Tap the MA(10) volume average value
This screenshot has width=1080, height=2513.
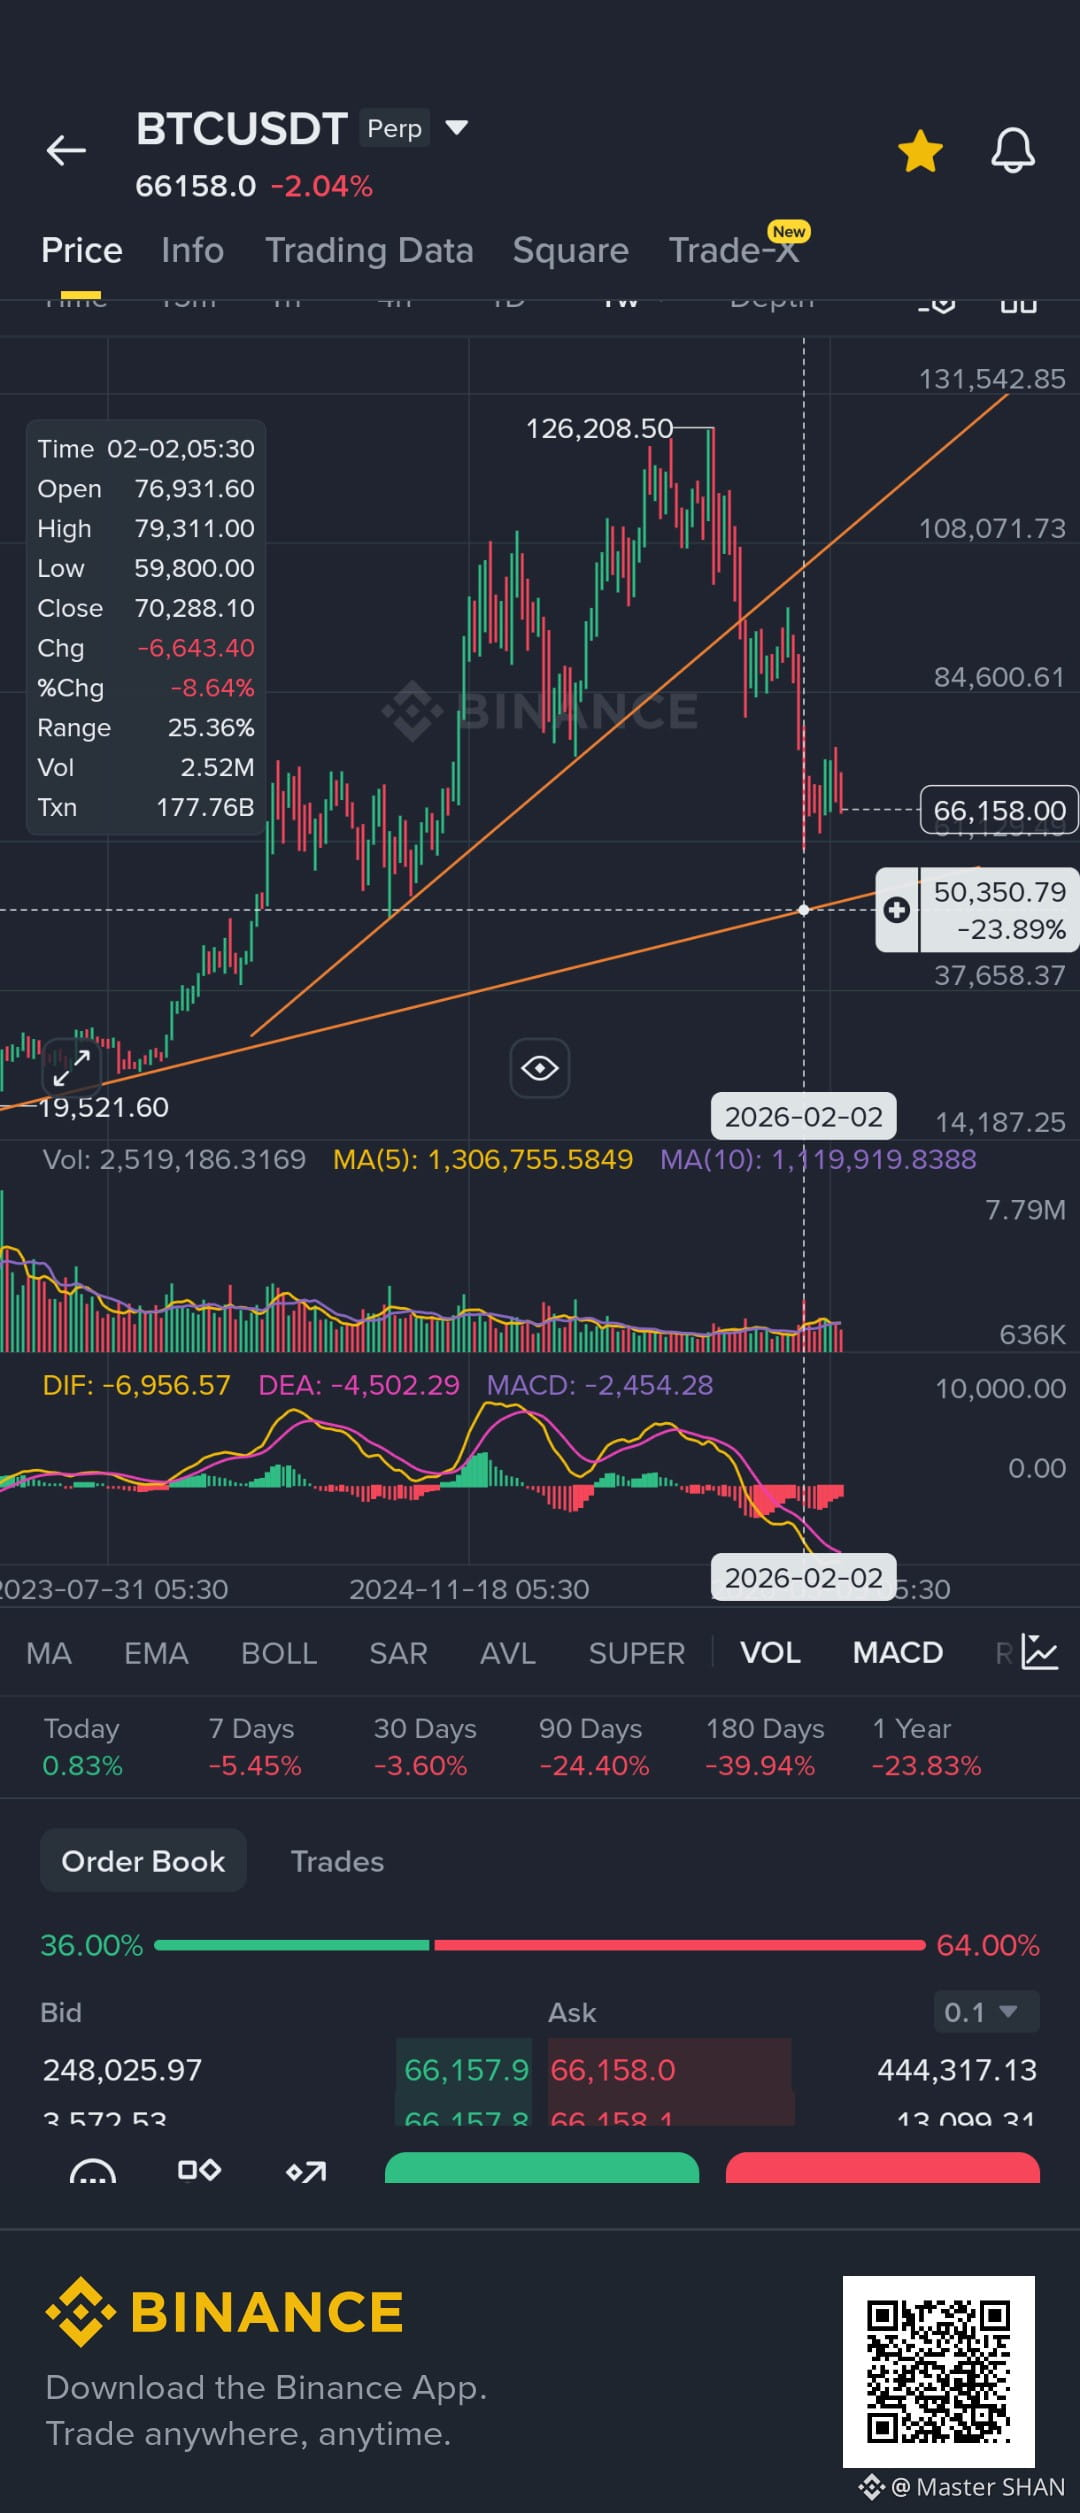point(818,1159)
